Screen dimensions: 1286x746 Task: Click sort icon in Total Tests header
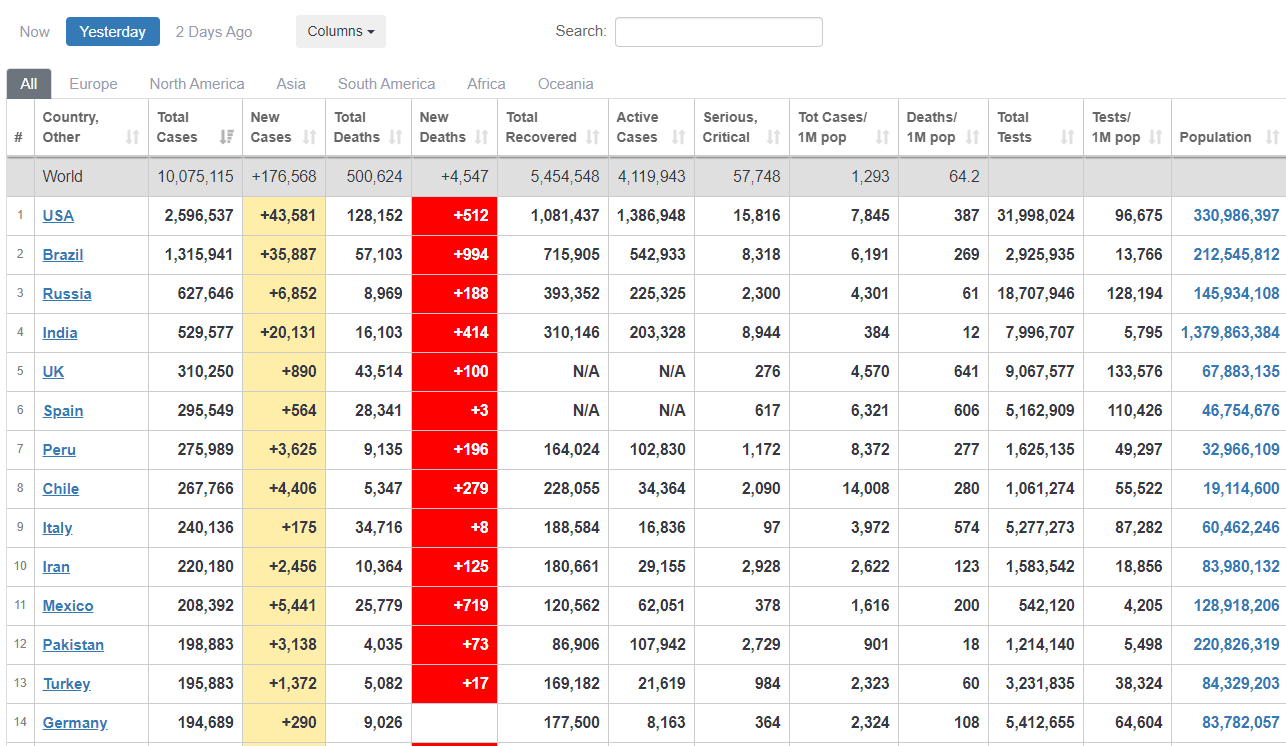click(x=1067, y=137)
